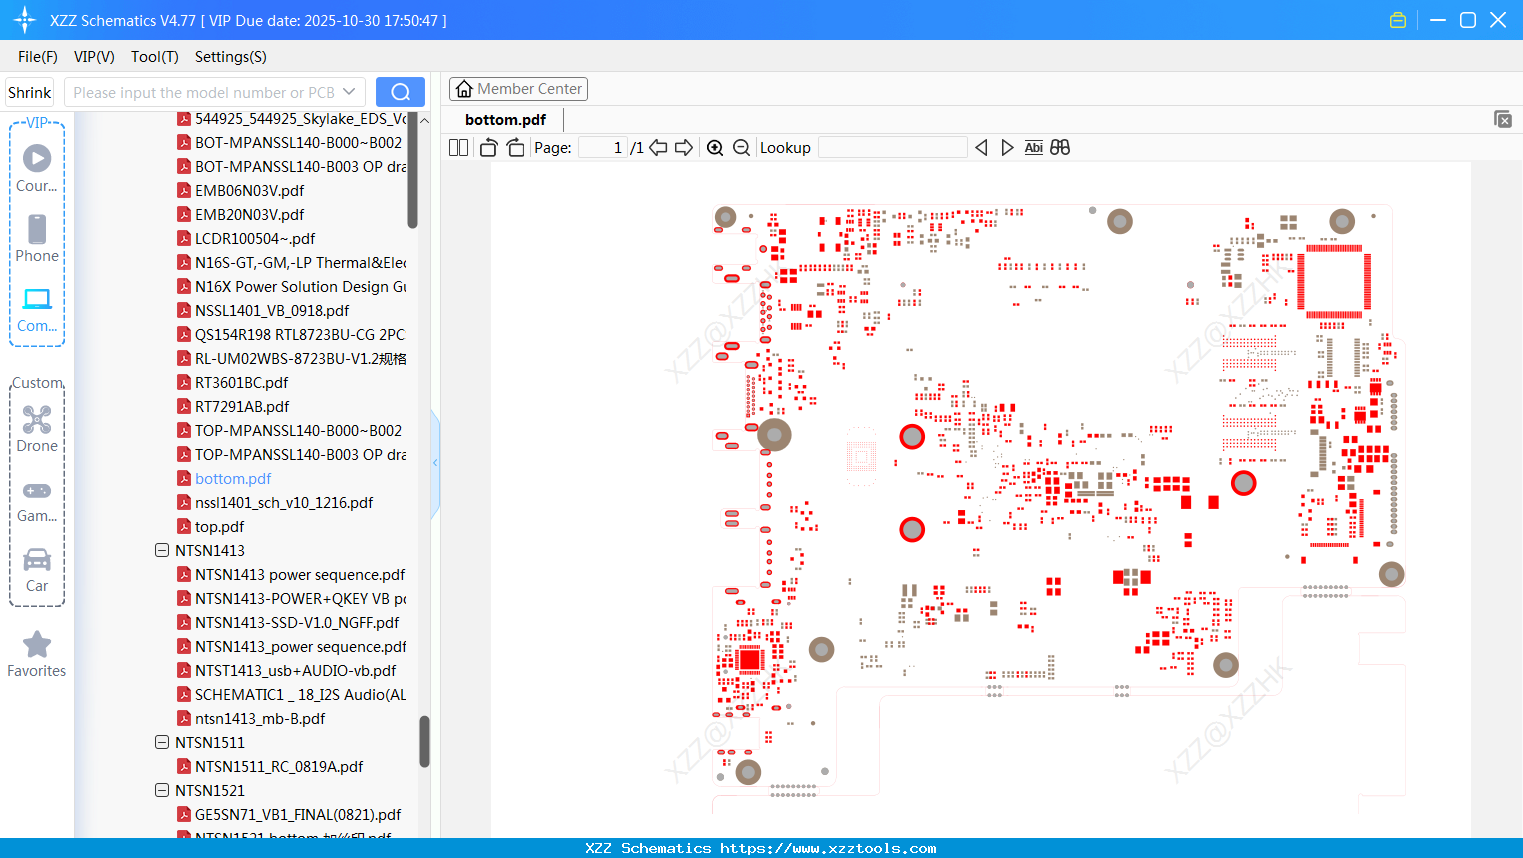Collapse the NTSN1413 folder
Screen dimensions: 1523x858
click(x=162, y=550)
